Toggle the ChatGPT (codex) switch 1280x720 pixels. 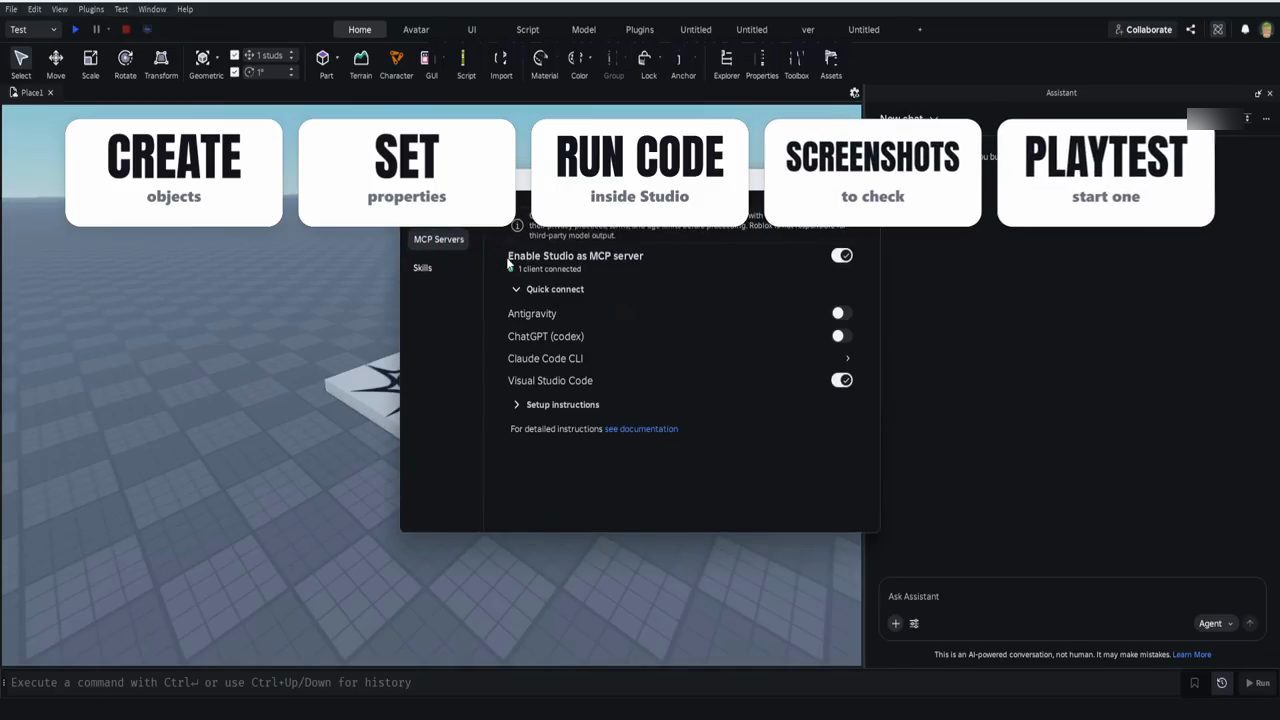(842, 336)
